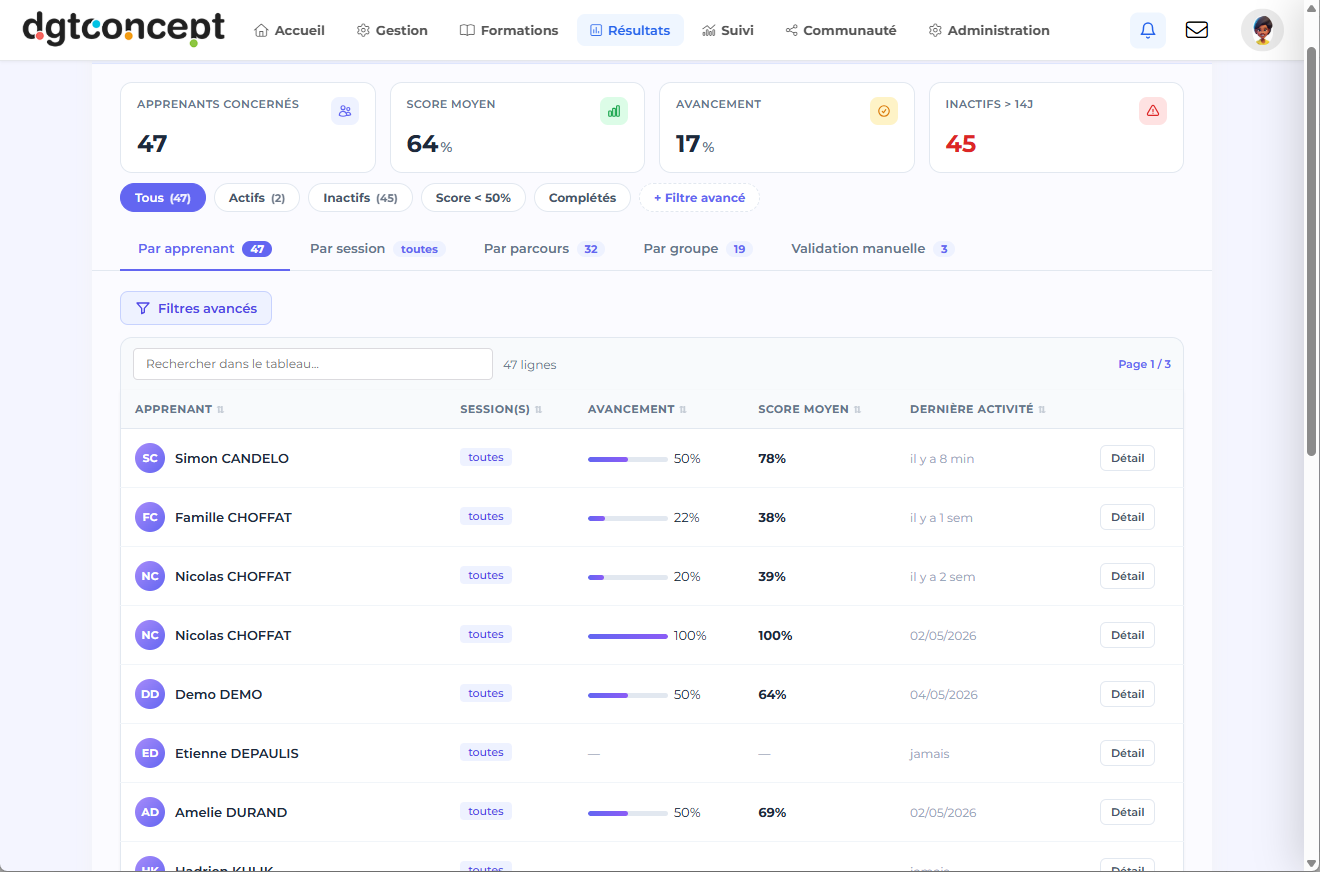Open the notifications bell icon
This screenshot has height=872, width=1320.
[1148, 30]
